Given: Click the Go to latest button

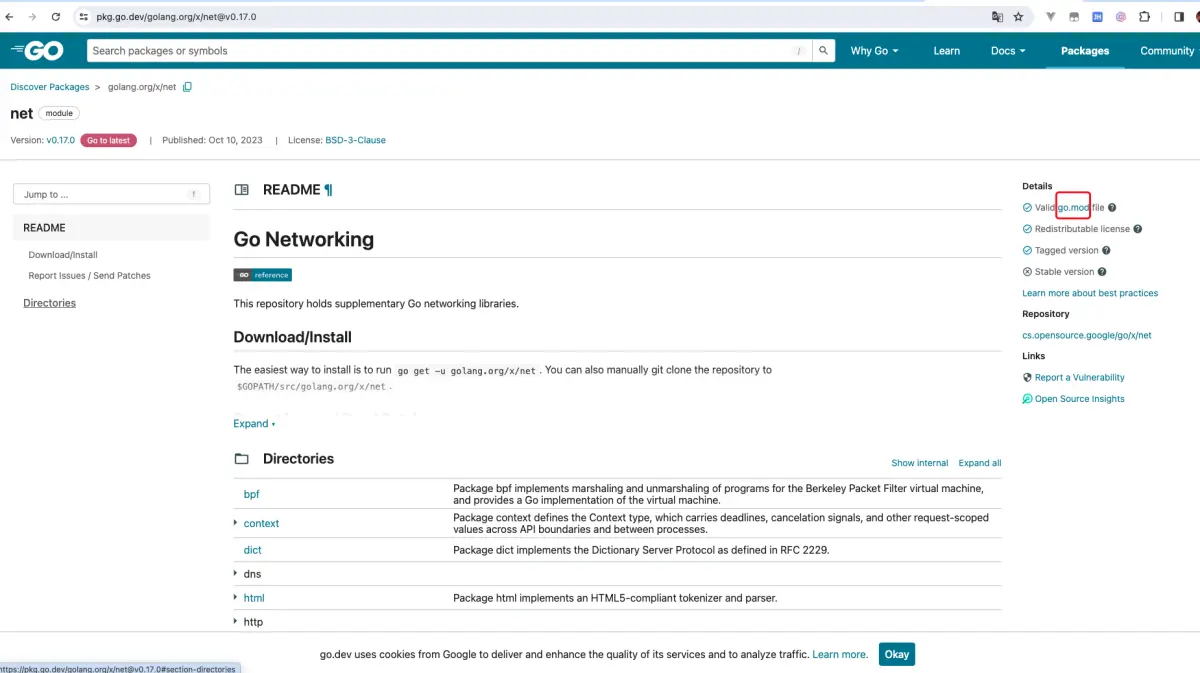Looking at the screenshot, I should 108,141.
